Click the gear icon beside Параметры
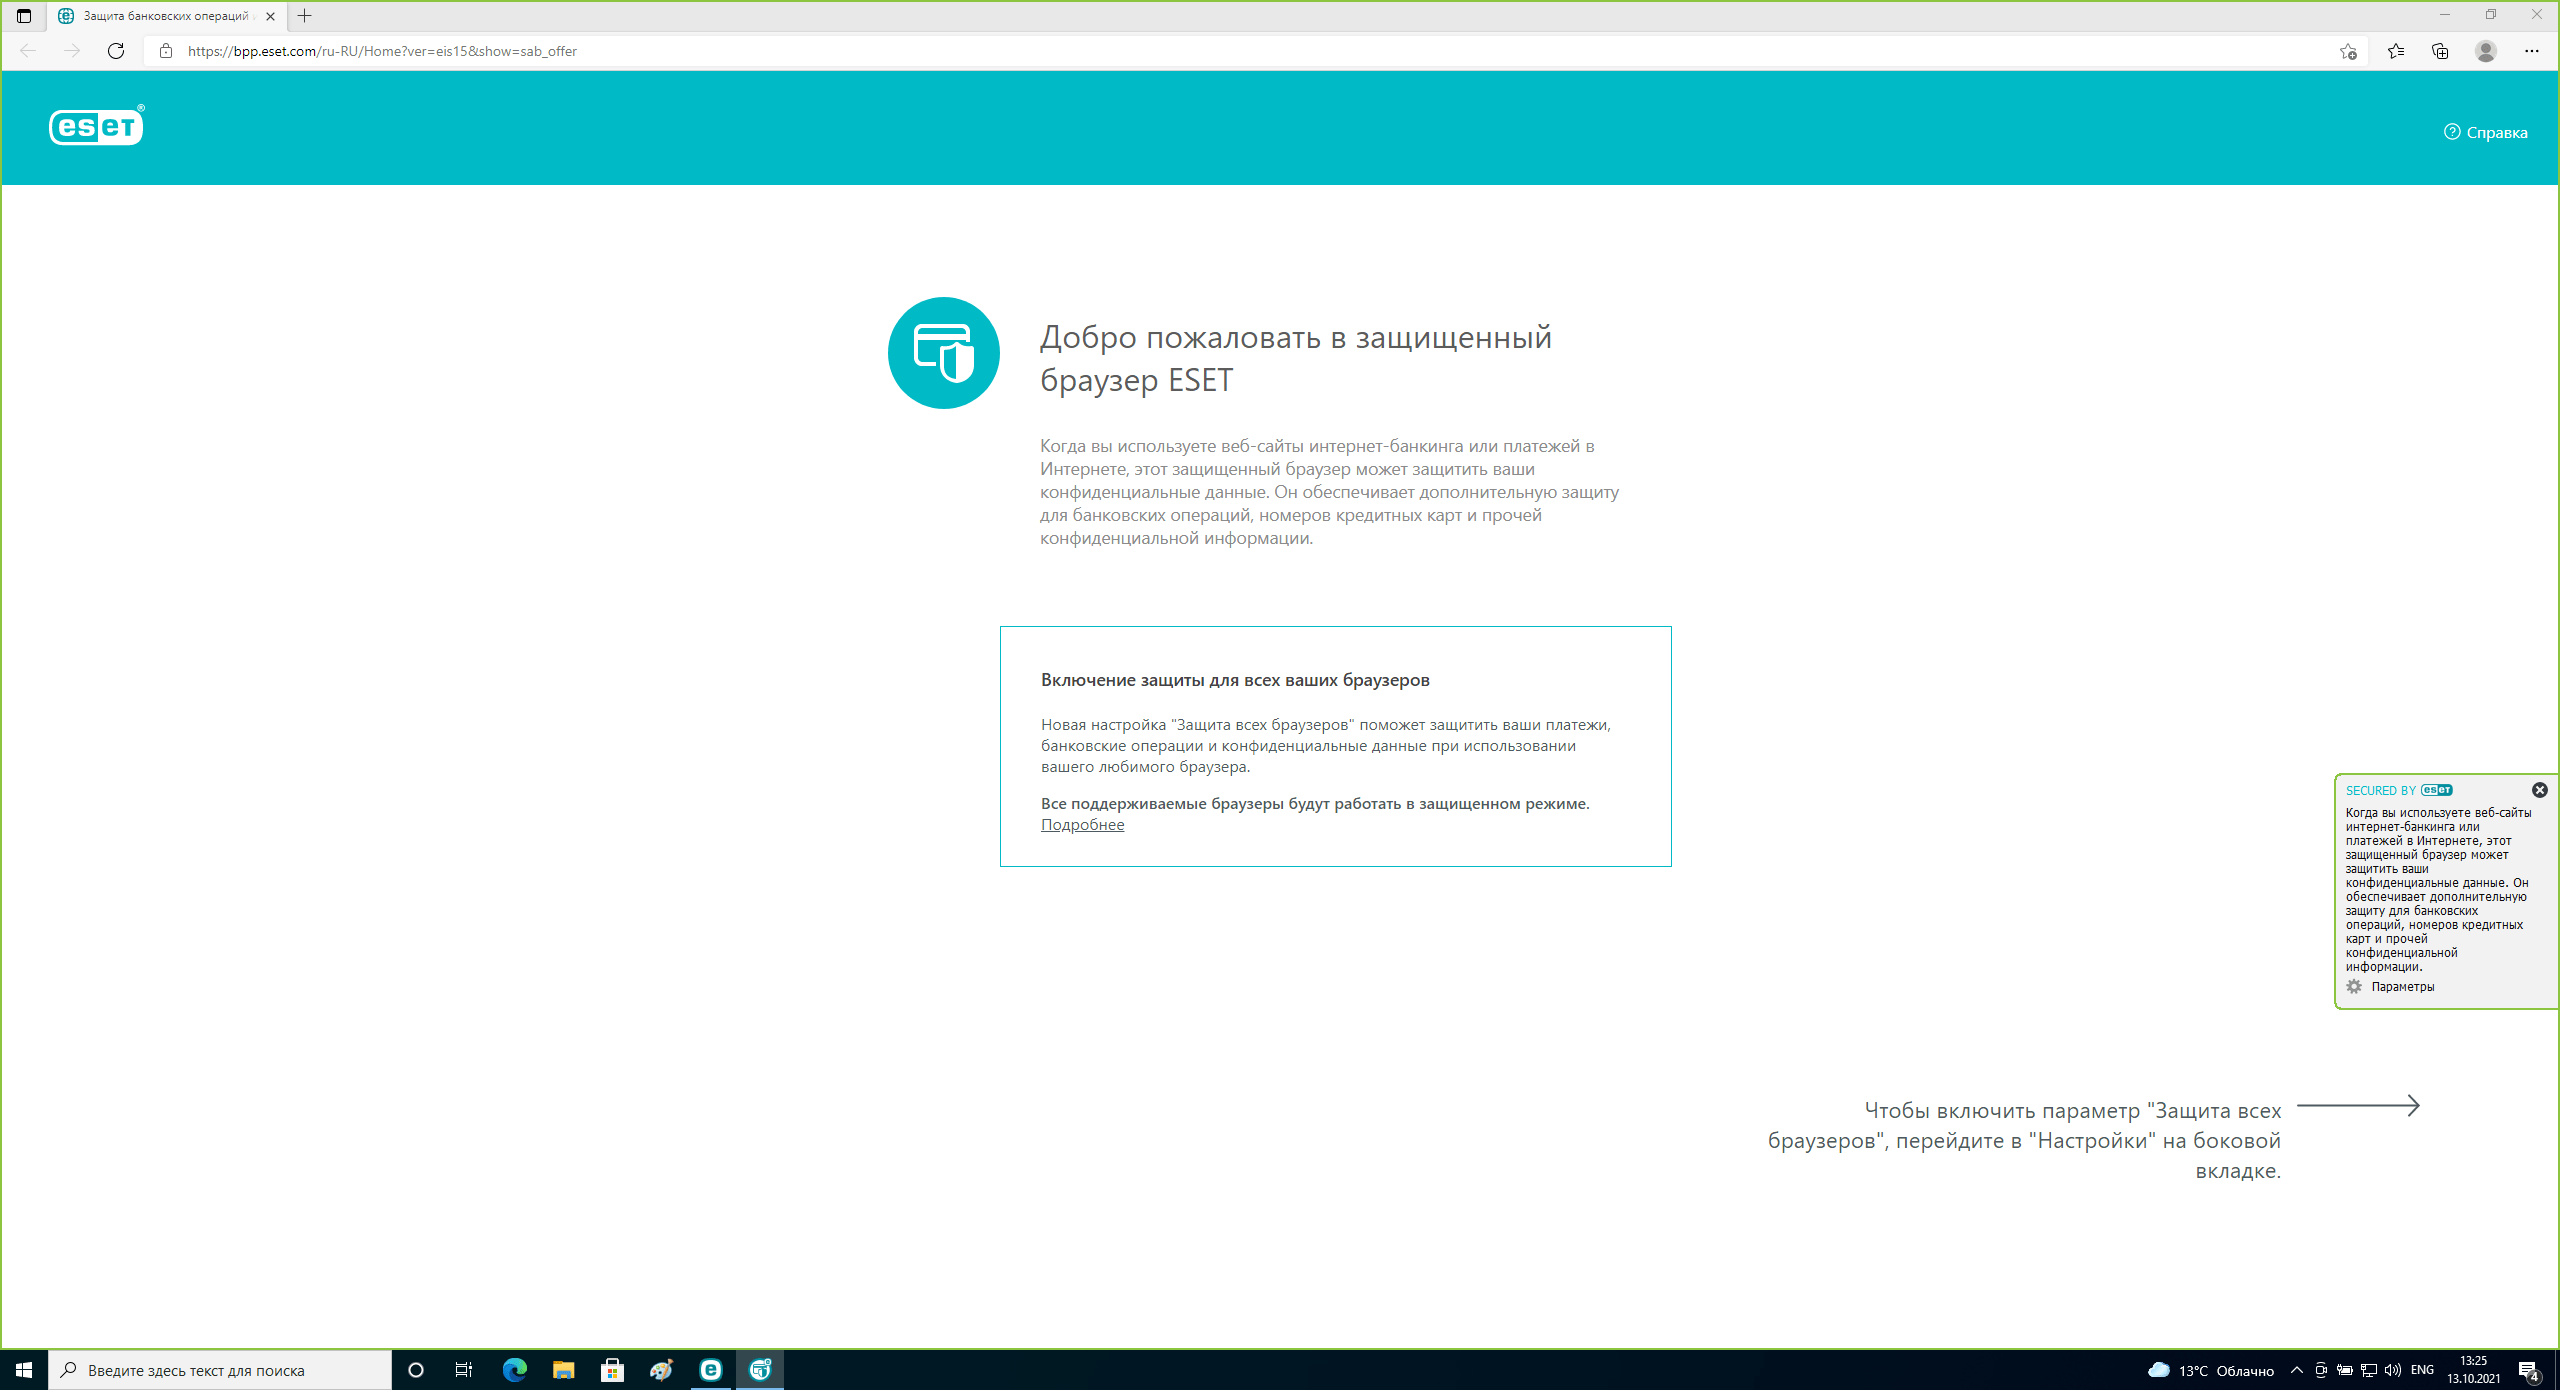 click(x=2354, y=987)
